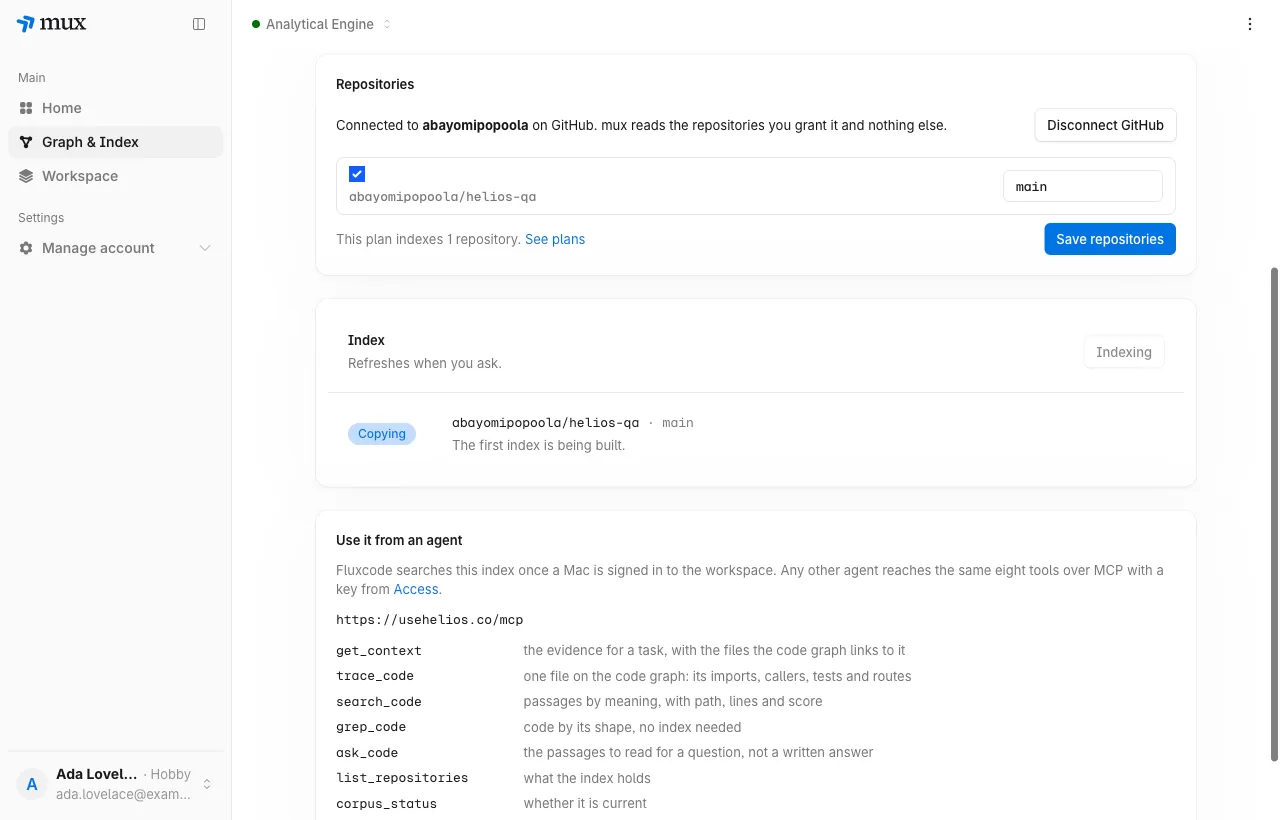Click the Home grid icon
1280x820 pixels.
coord(26,108)
